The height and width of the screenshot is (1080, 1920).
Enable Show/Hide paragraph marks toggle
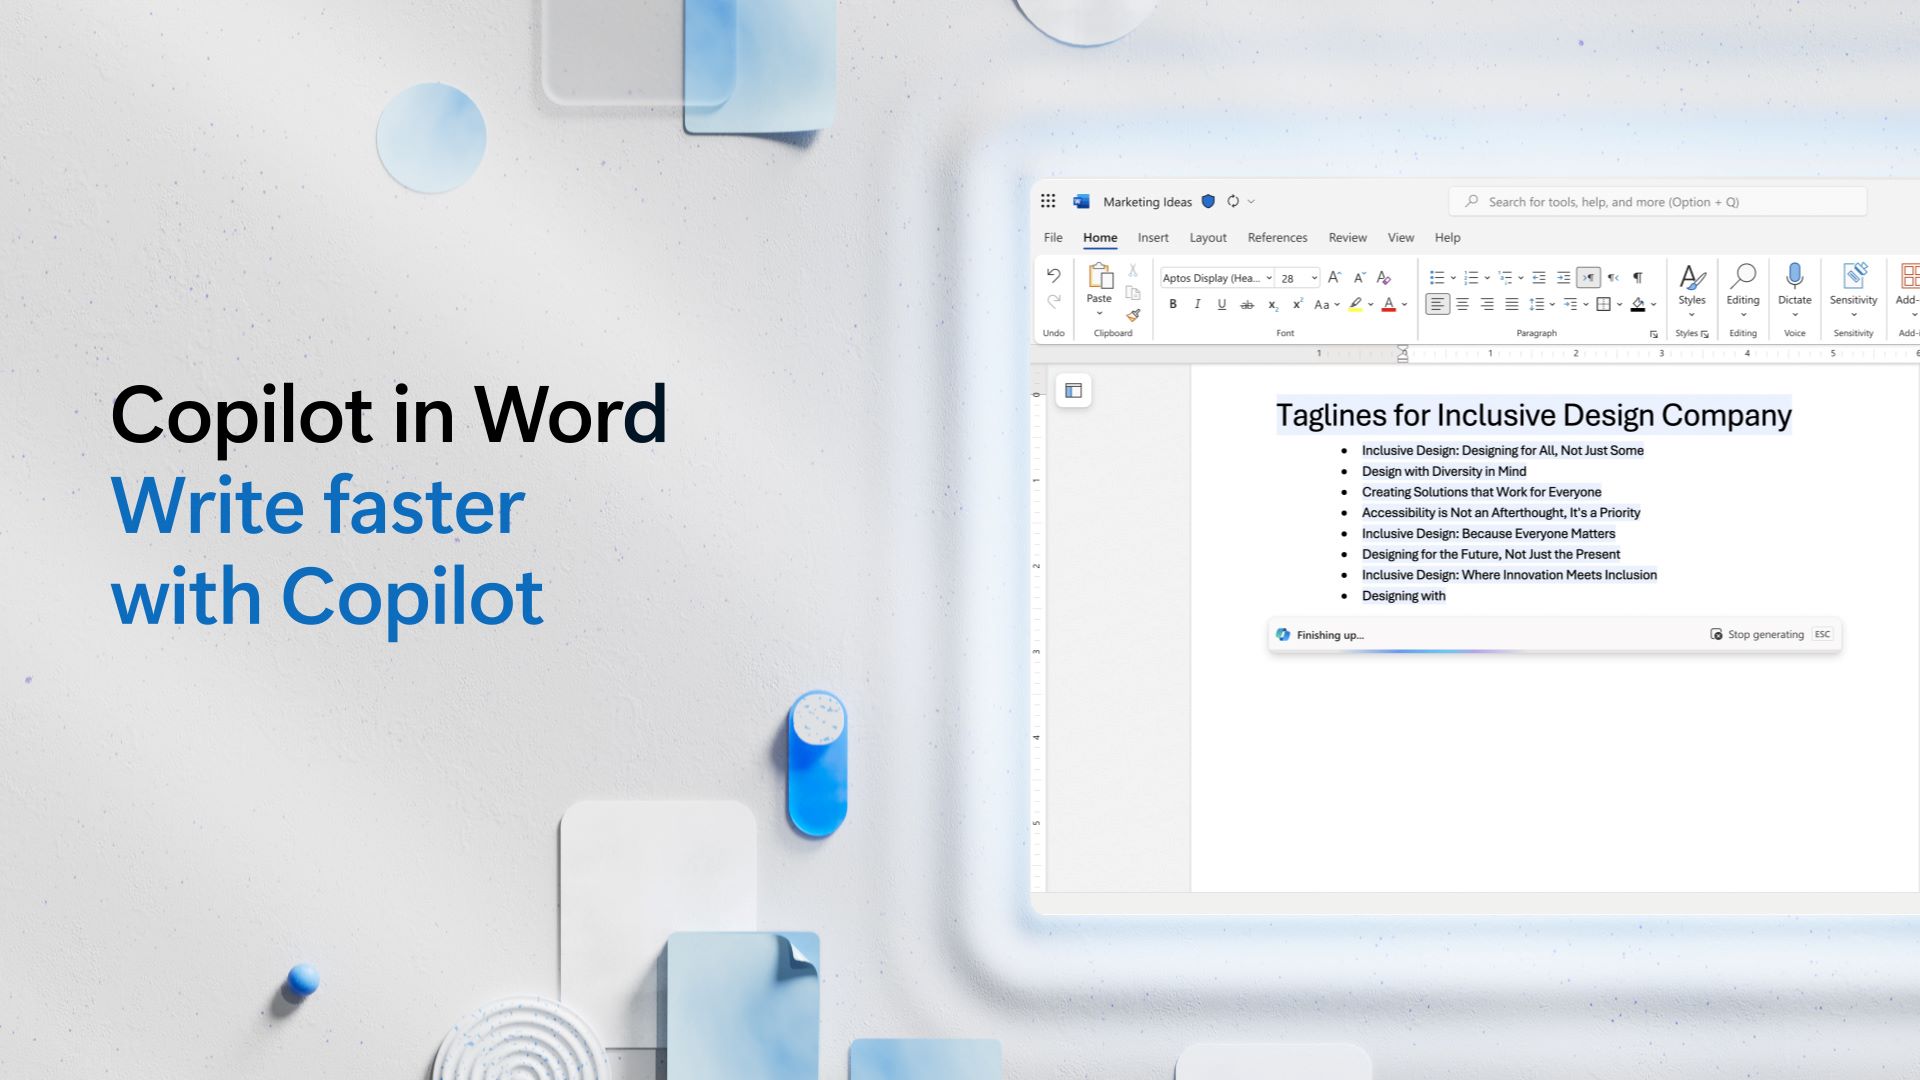(x=1642, y=278)
